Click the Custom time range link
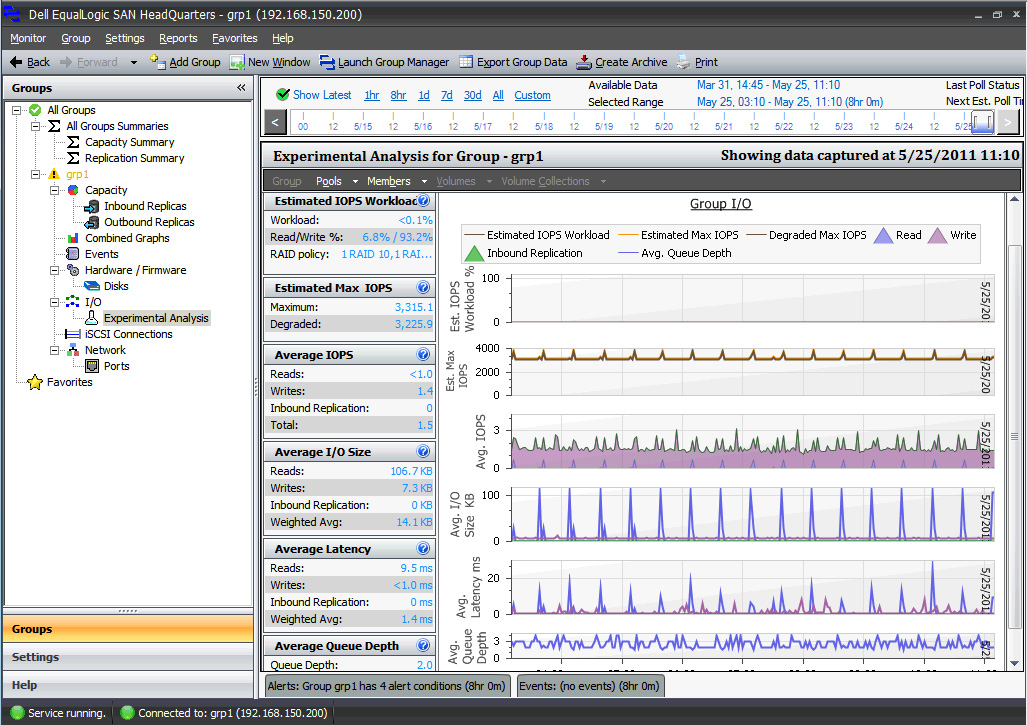Screen dimensions: 1027x725 [x=532, y=95]
